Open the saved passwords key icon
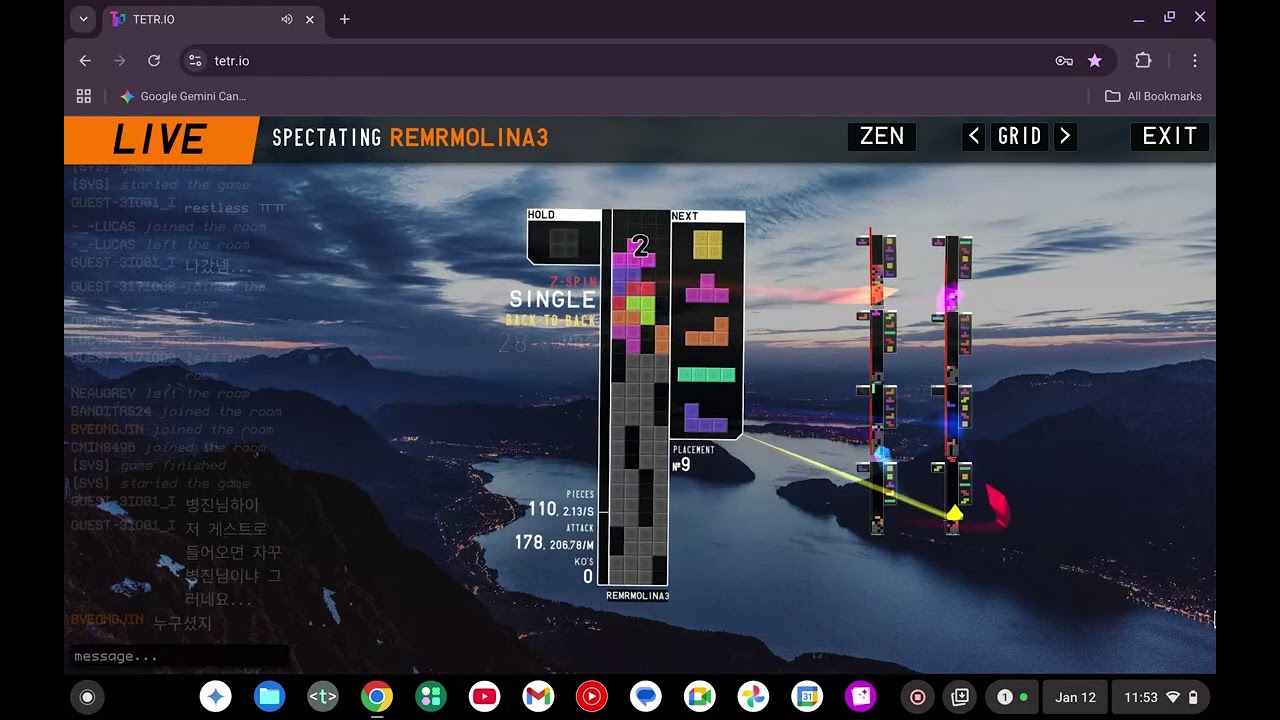Image resolution: width=1280 pixels, height=720 pixels. tap(1064, 61)
